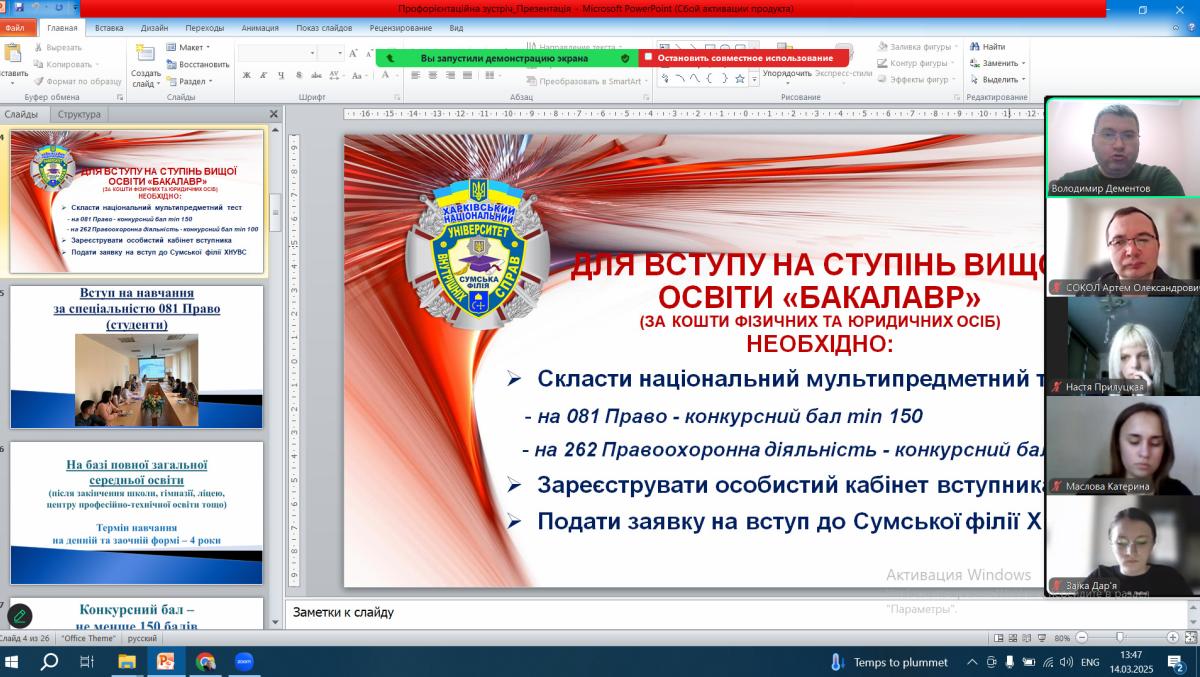Click the green annotation pencil icon
This screenshot has width=1200, height=677.
20,616
